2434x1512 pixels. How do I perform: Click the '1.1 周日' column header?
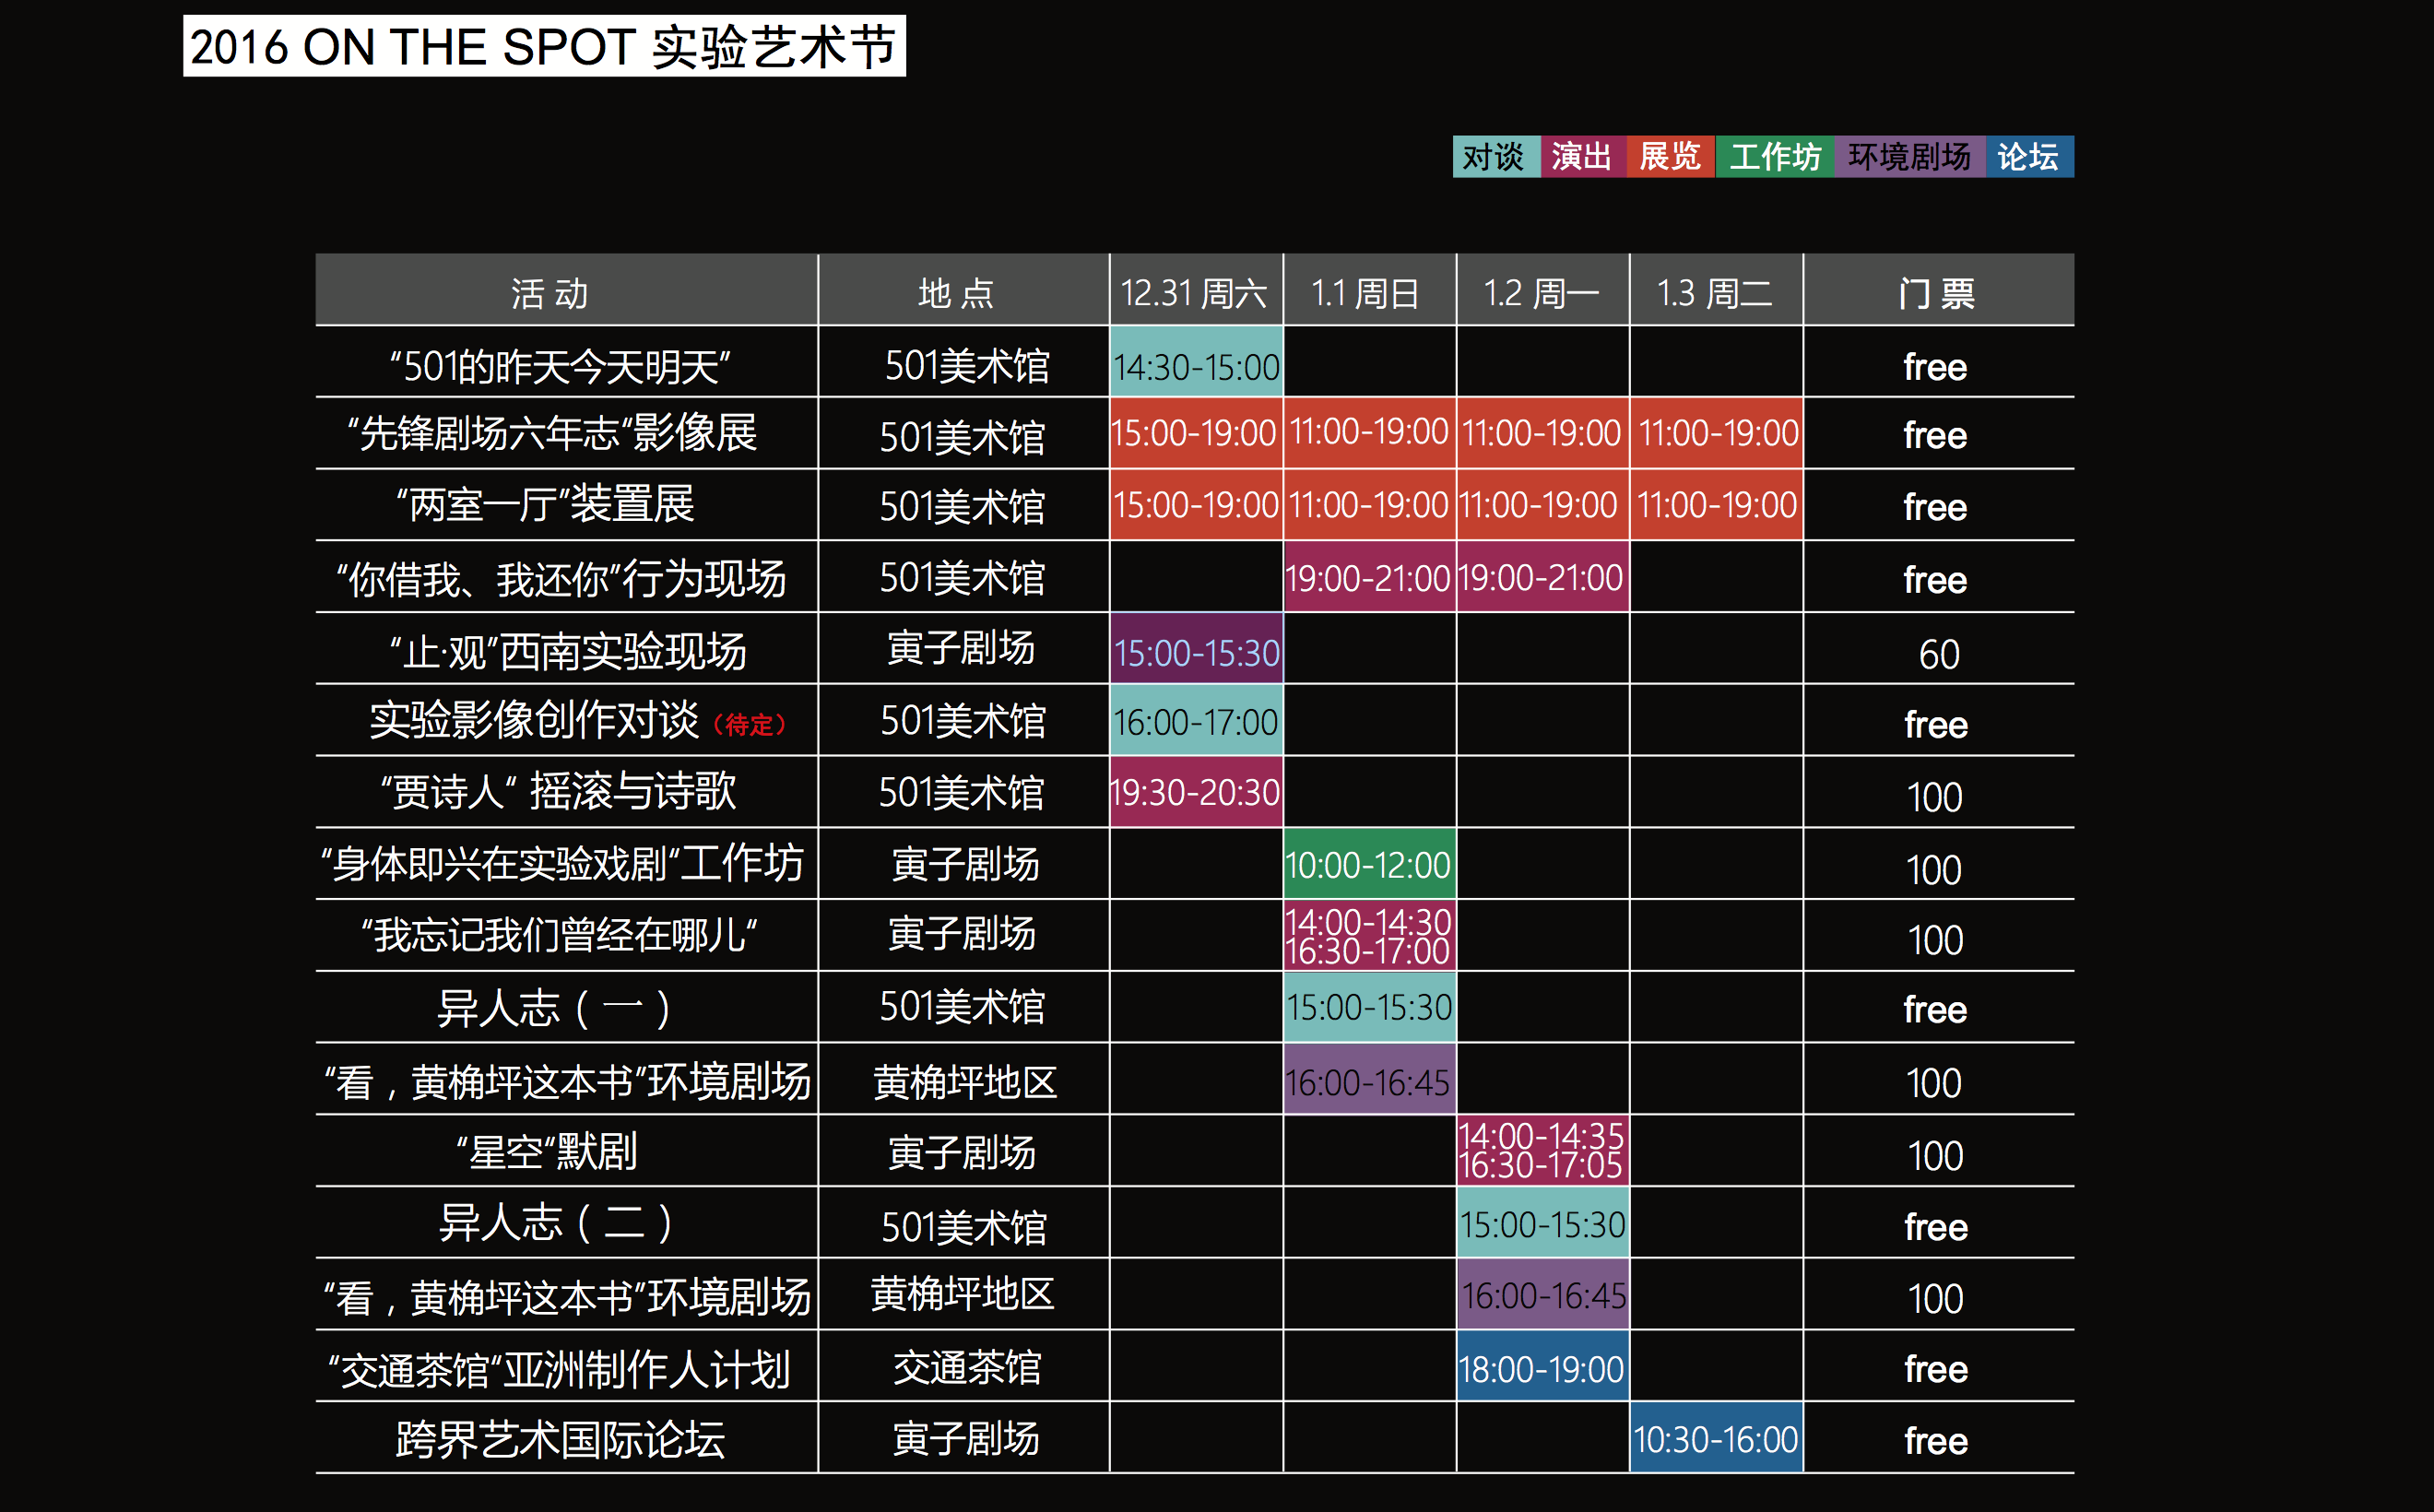tap(1370, 291)
